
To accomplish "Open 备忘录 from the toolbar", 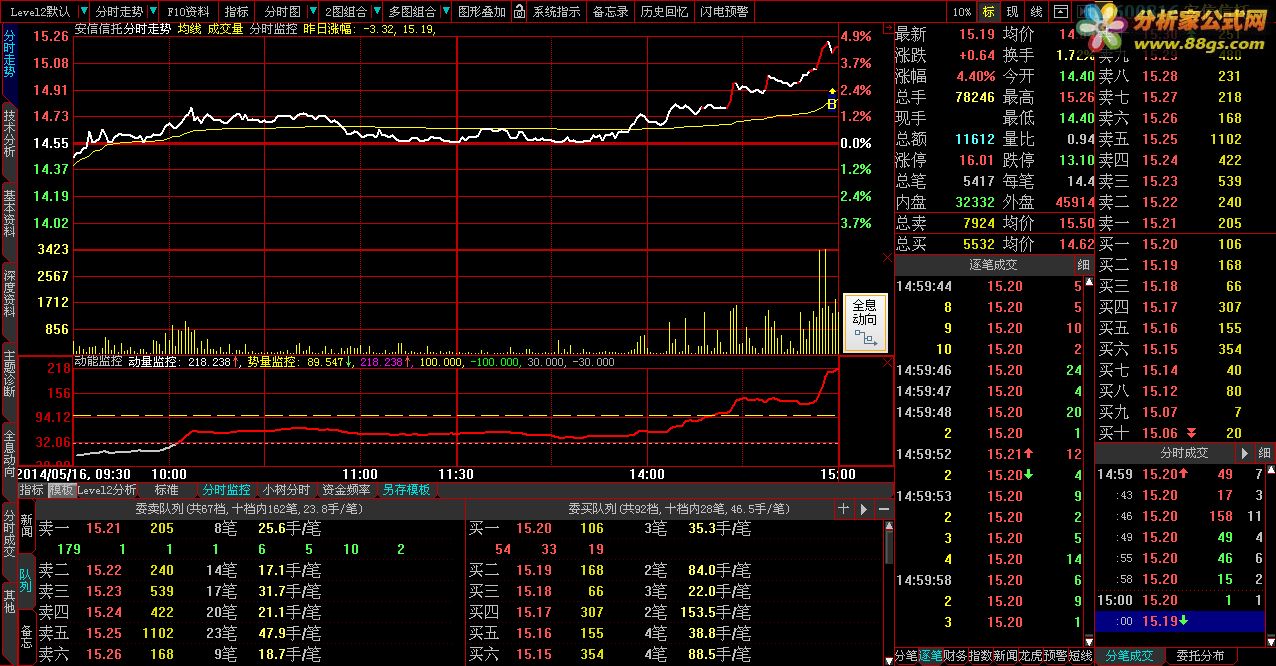I will [x=611, y=12].
